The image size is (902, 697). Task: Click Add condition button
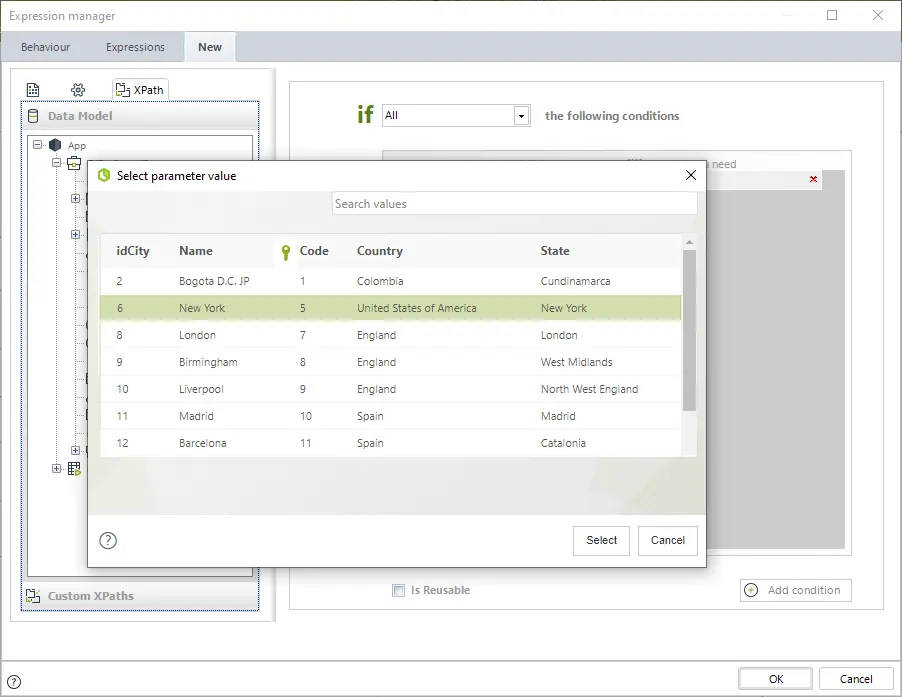coord(796,590)
